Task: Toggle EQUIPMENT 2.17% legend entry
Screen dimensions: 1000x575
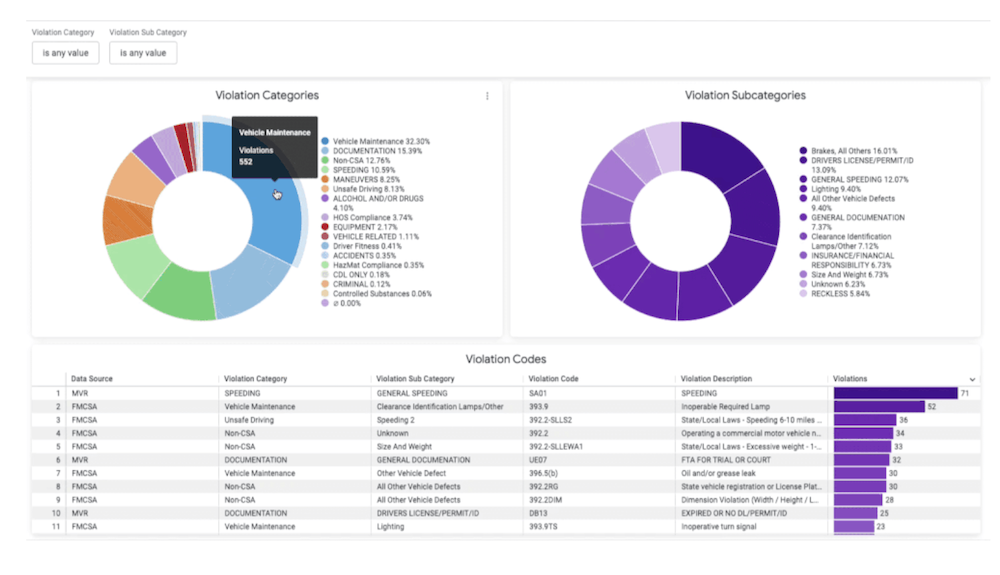Action: [x=360, y=227]
